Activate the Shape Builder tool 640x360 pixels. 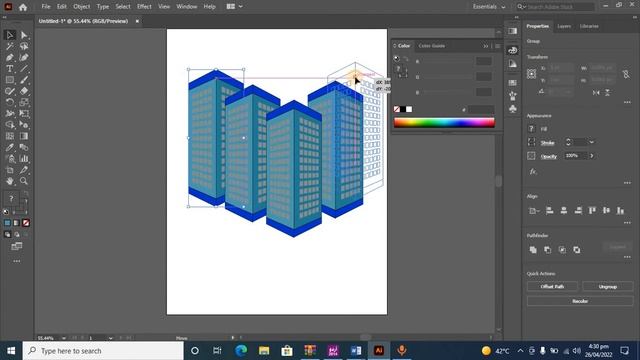(x=10, y=125)
